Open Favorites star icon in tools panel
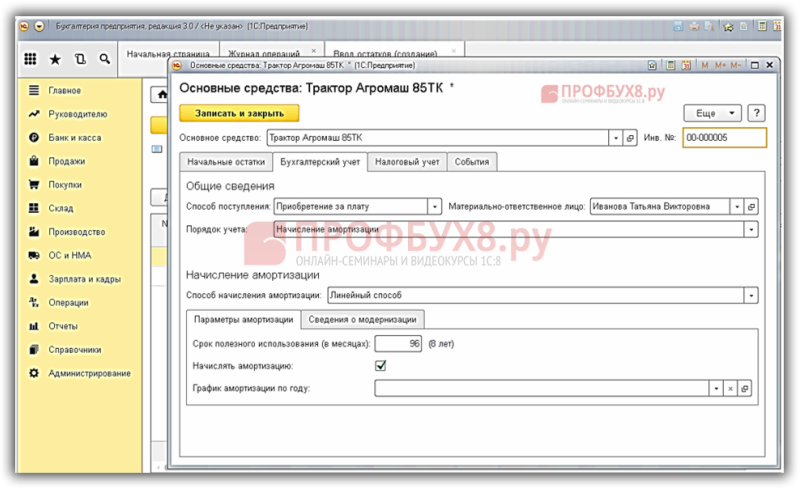800x489 pixels. pyautogui.click(x=55, y=60)
